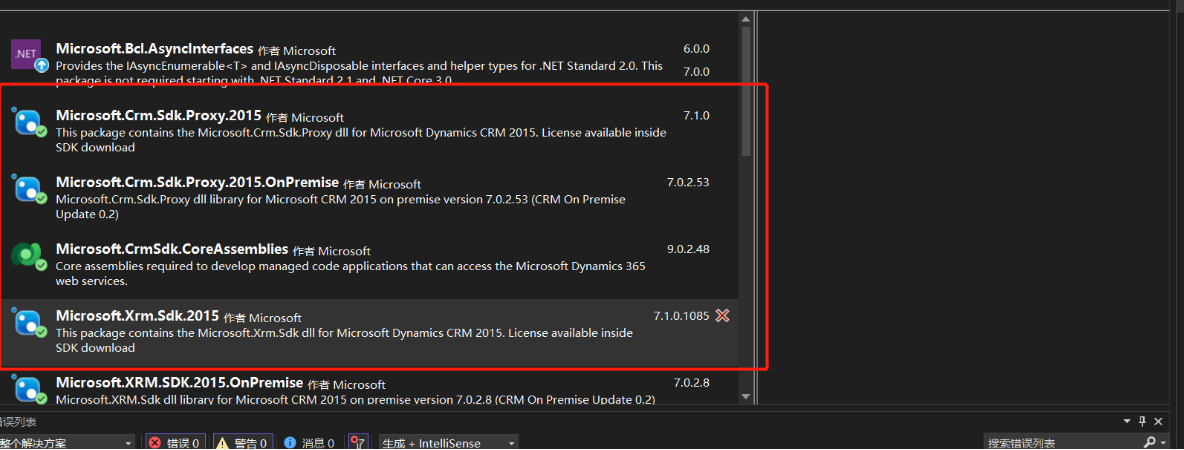Open the 生成 + IntelliSense dropdown
The height and width of the screenshot is (450, 1184).
tap(449, 442)
